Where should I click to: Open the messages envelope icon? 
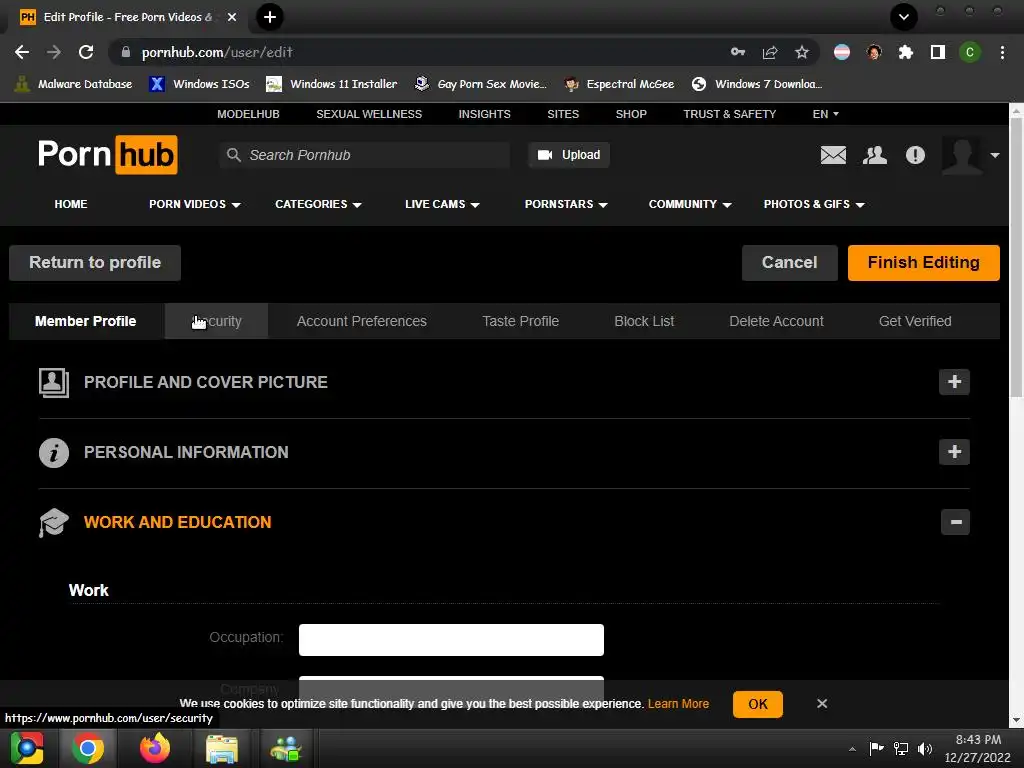(833, 155)
